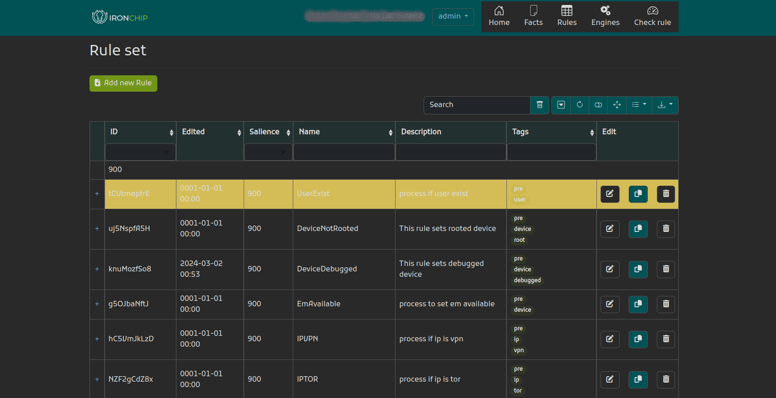Sort table by Tags column

[552, 132]
